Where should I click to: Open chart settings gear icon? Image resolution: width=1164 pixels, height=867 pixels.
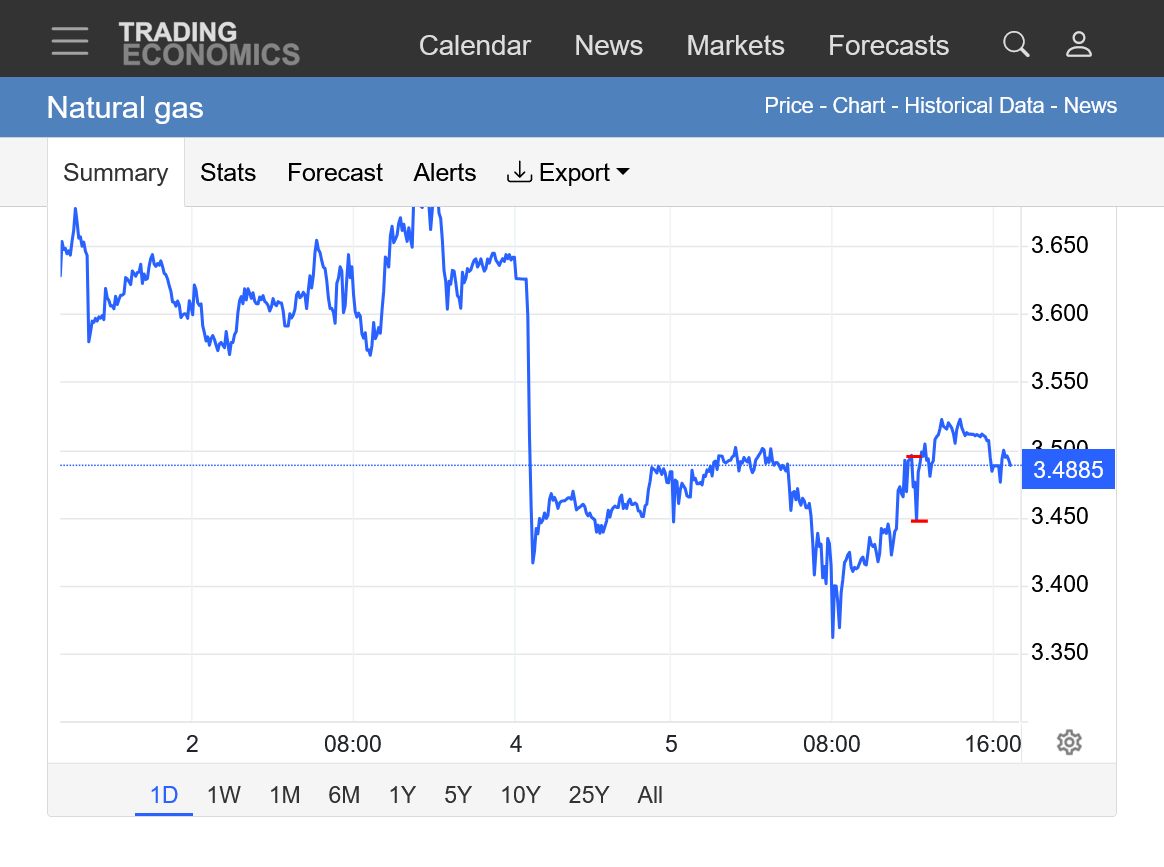[x=1069, y=742]
